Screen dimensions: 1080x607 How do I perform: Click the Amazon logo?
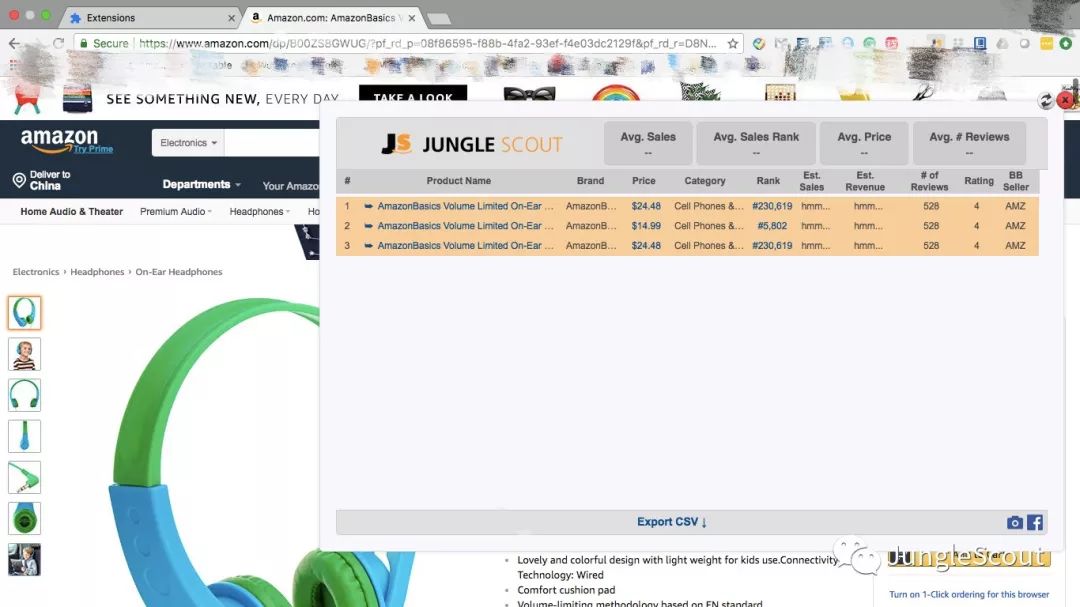pyautogui.click(x=59, y=141)
